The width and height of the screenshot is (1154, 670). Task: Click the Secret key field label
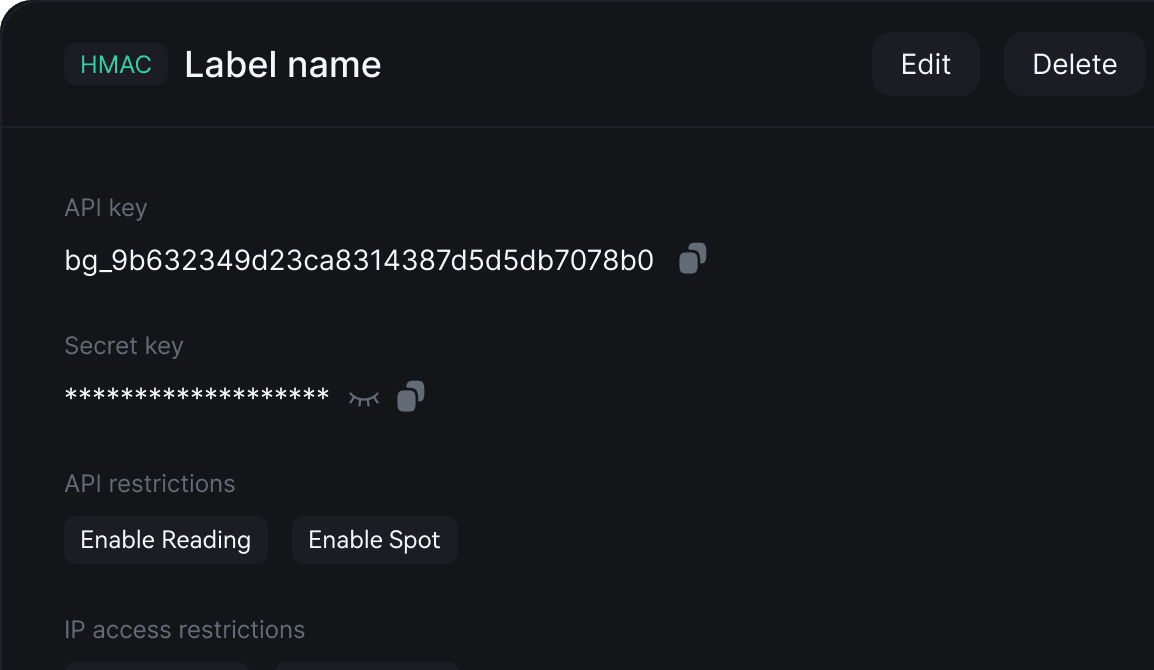coord(124,346)
